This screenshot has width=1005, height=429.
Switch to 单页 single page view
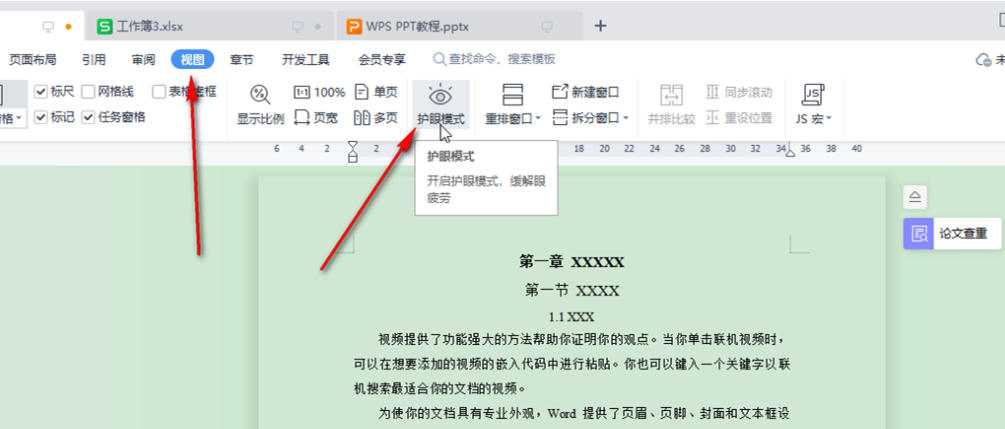click(376, 92)
